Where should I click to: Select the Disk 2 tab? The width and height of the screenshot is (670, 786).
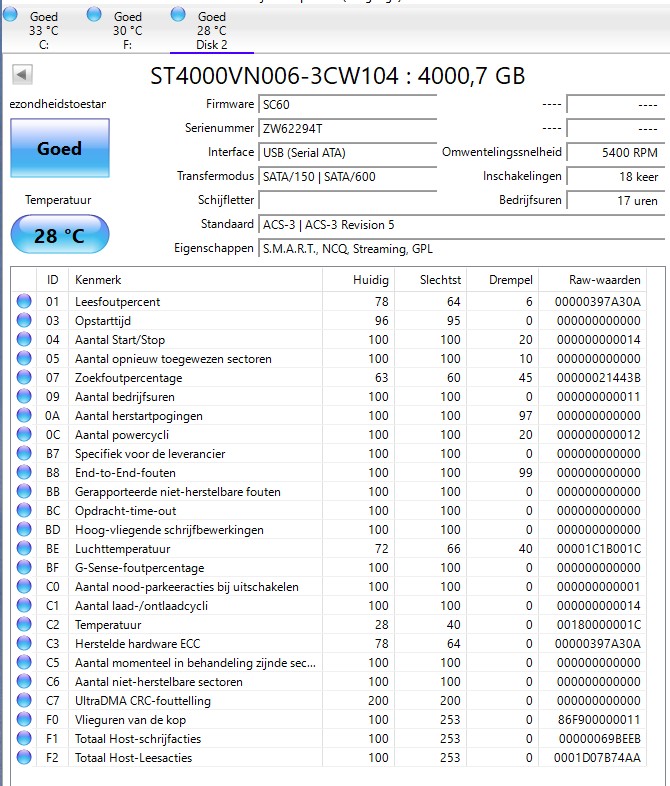211,30
